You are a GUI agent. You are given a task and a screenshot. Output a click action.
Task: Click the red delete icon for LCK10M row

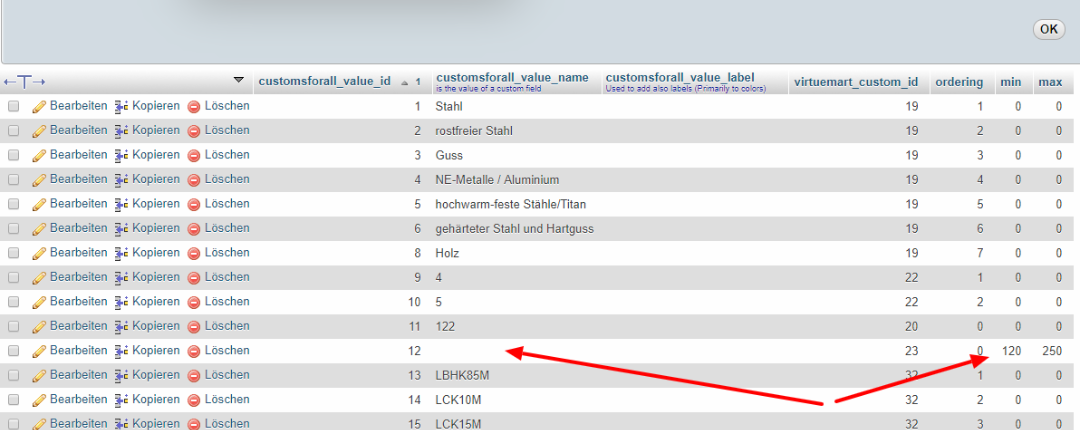[x=194, y=400]
